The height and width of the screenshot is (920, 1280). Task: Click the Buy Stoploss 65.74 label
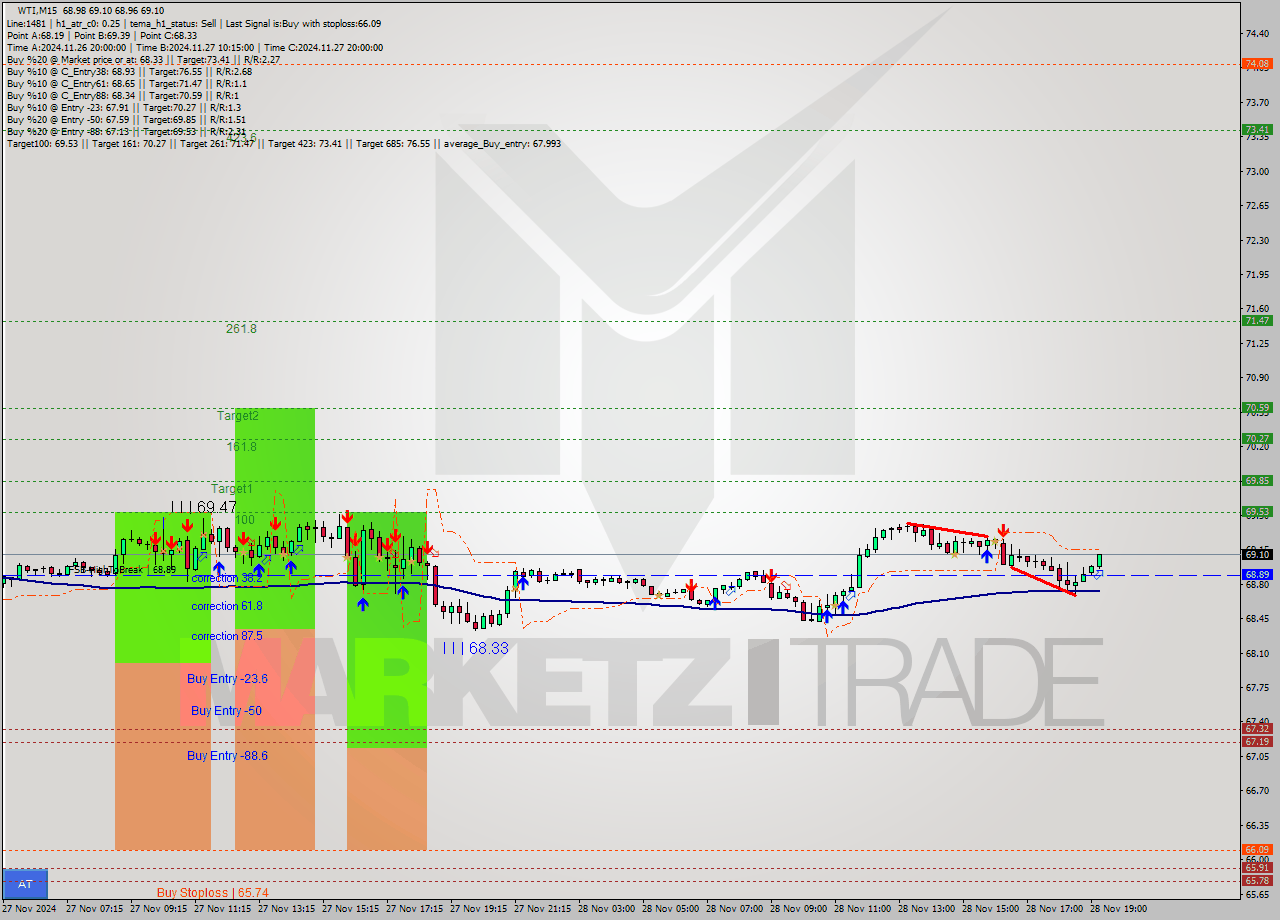[x=213, y=892]
